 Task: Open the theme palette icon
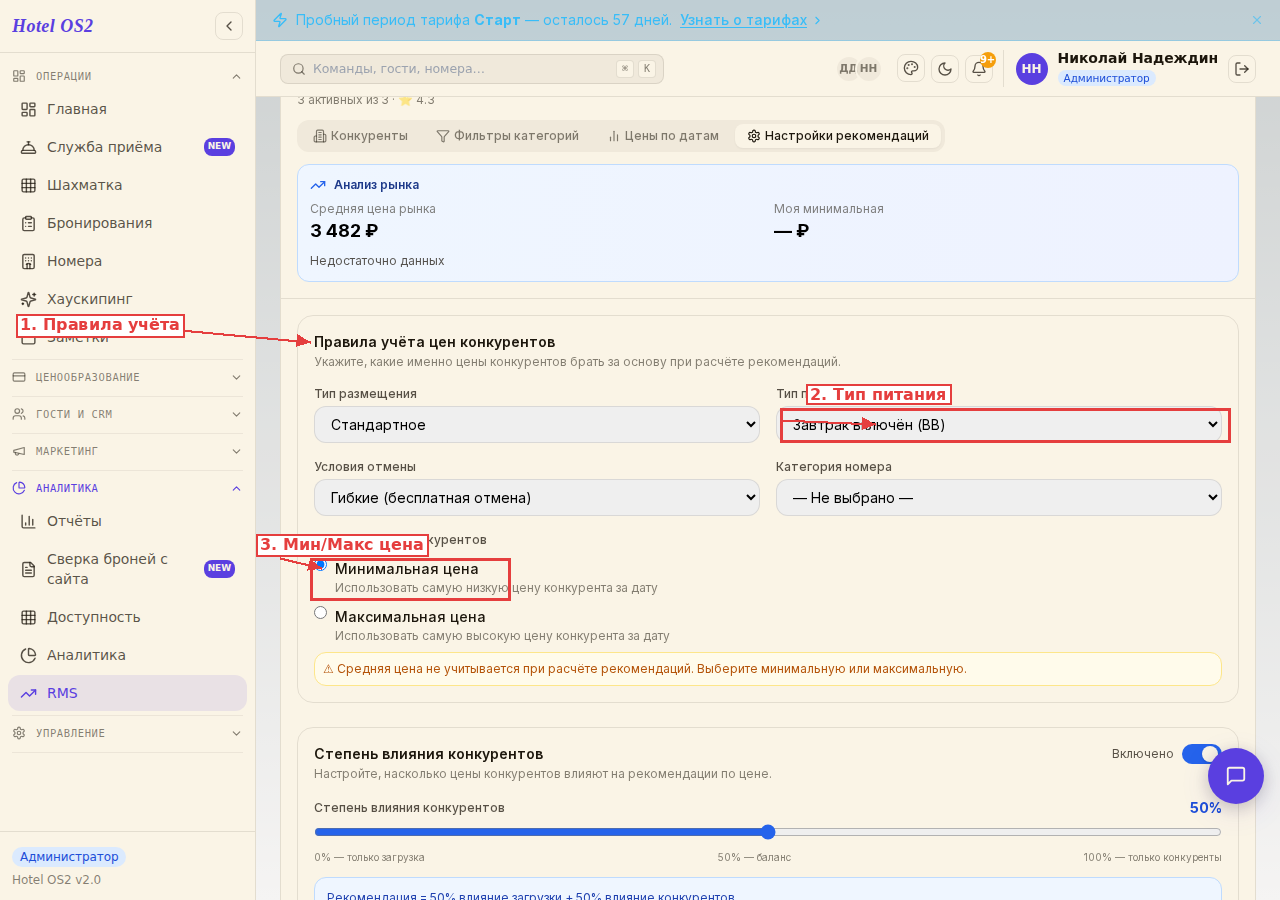click(x=911, y=68)
